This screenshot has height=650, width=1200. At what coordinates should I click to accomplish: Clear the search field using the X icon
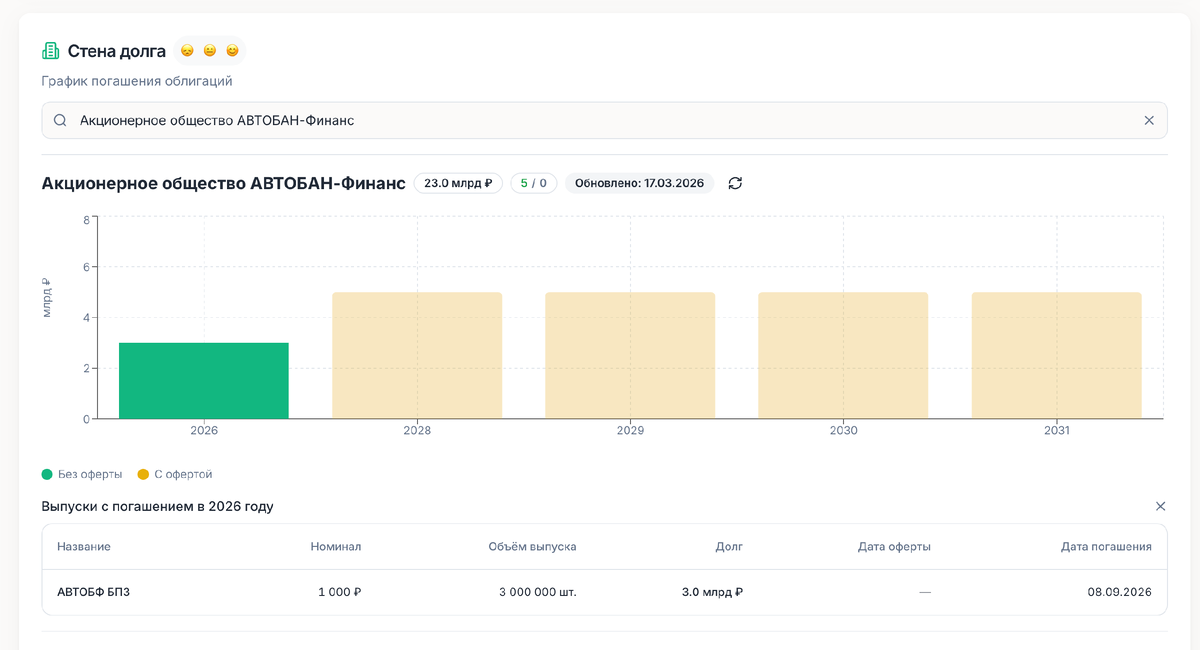click(x=1148, y=119)
